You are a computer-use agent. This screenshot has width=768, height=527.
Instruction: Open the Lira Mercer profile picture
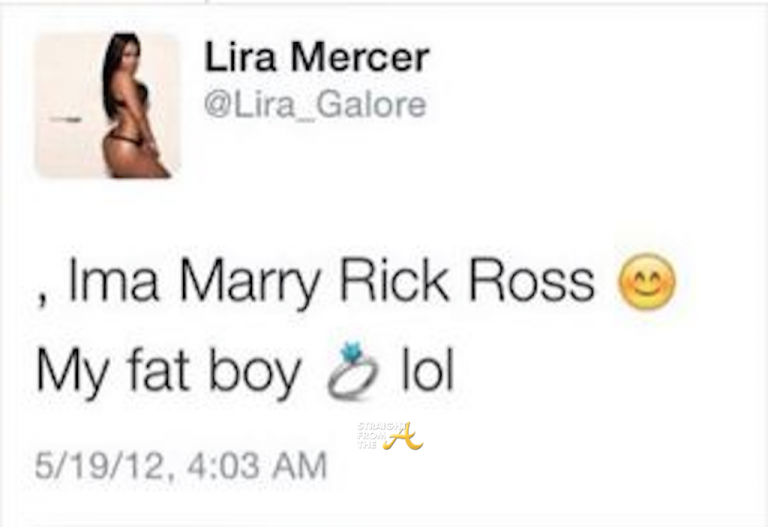(108, 105)
